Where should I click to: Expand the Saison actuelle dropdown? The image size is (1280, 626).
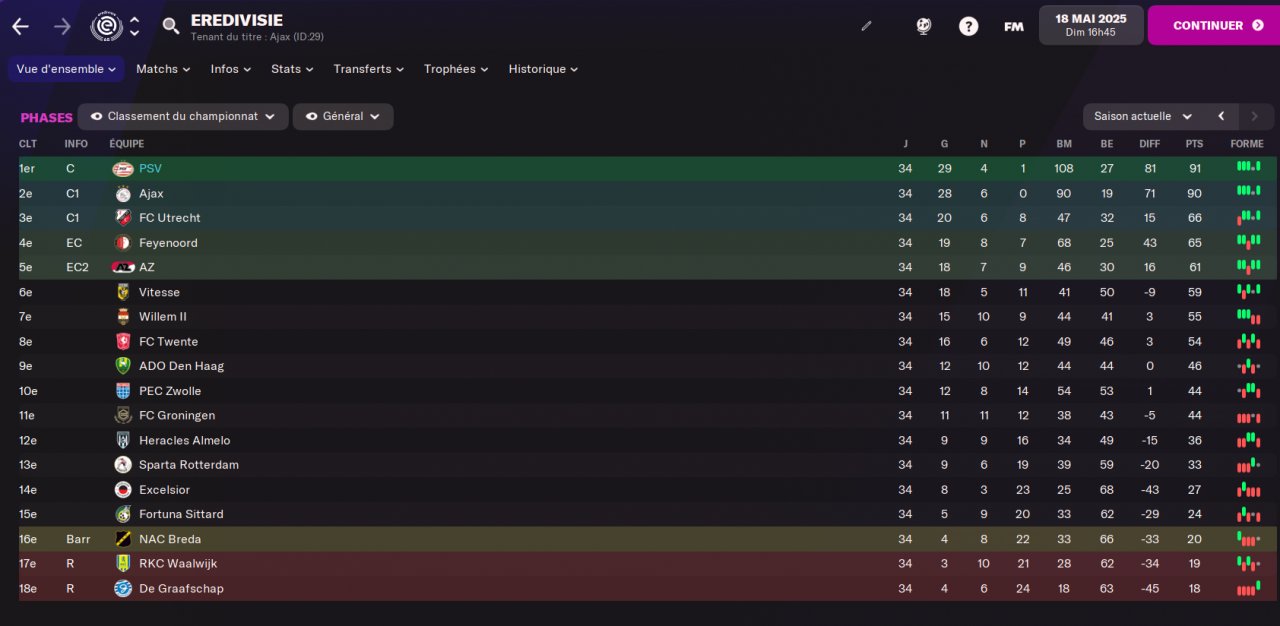1143,117
